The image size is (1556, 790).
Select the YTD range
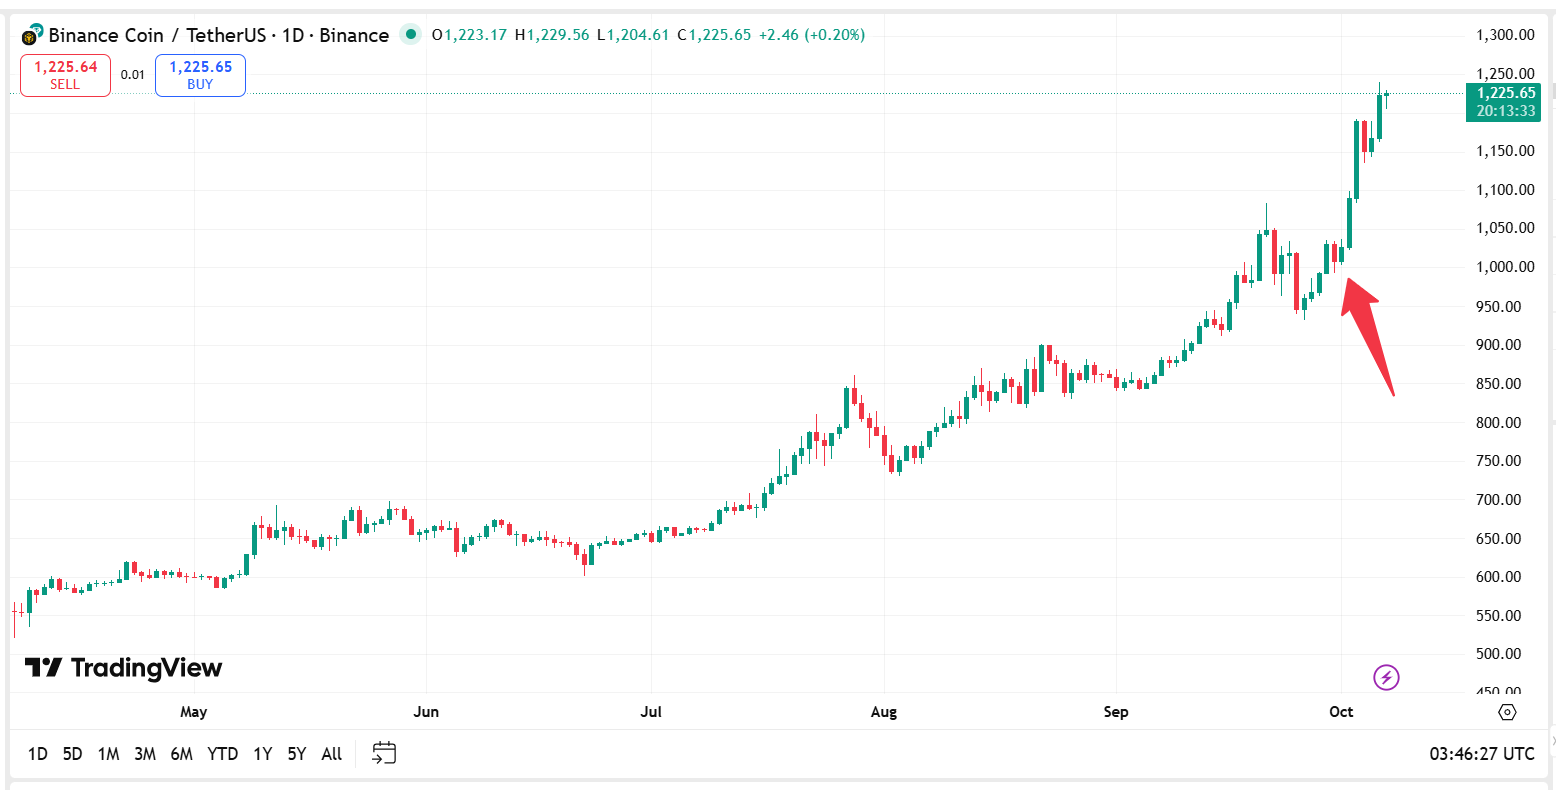tap(222, 754)
